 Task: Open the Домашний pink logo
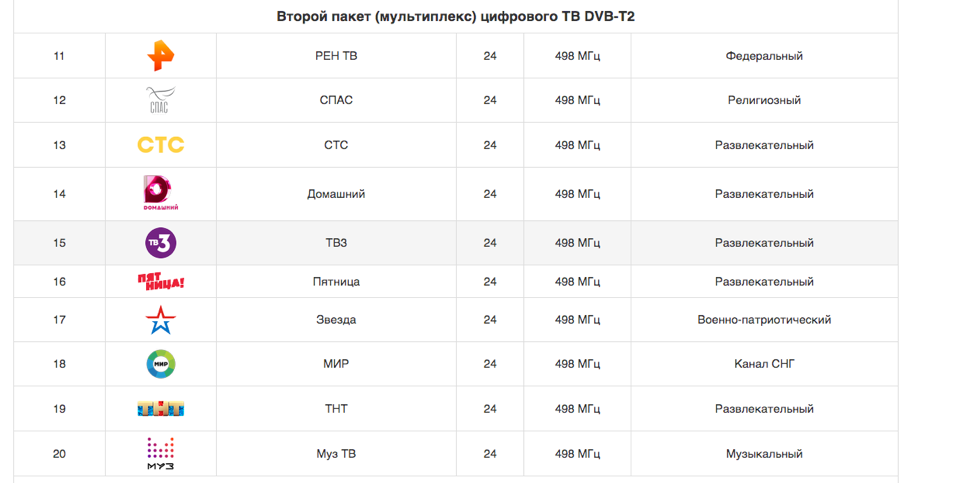161,193
